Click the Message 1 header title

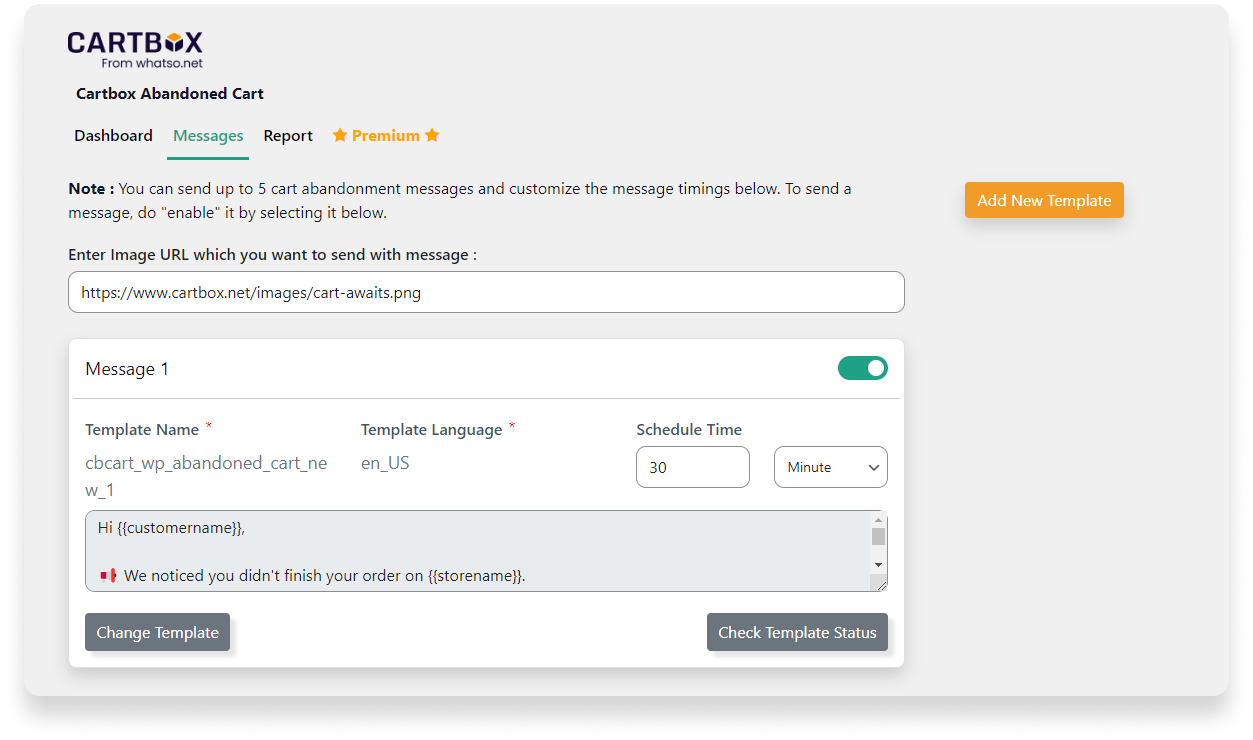[x=127, y=369]
